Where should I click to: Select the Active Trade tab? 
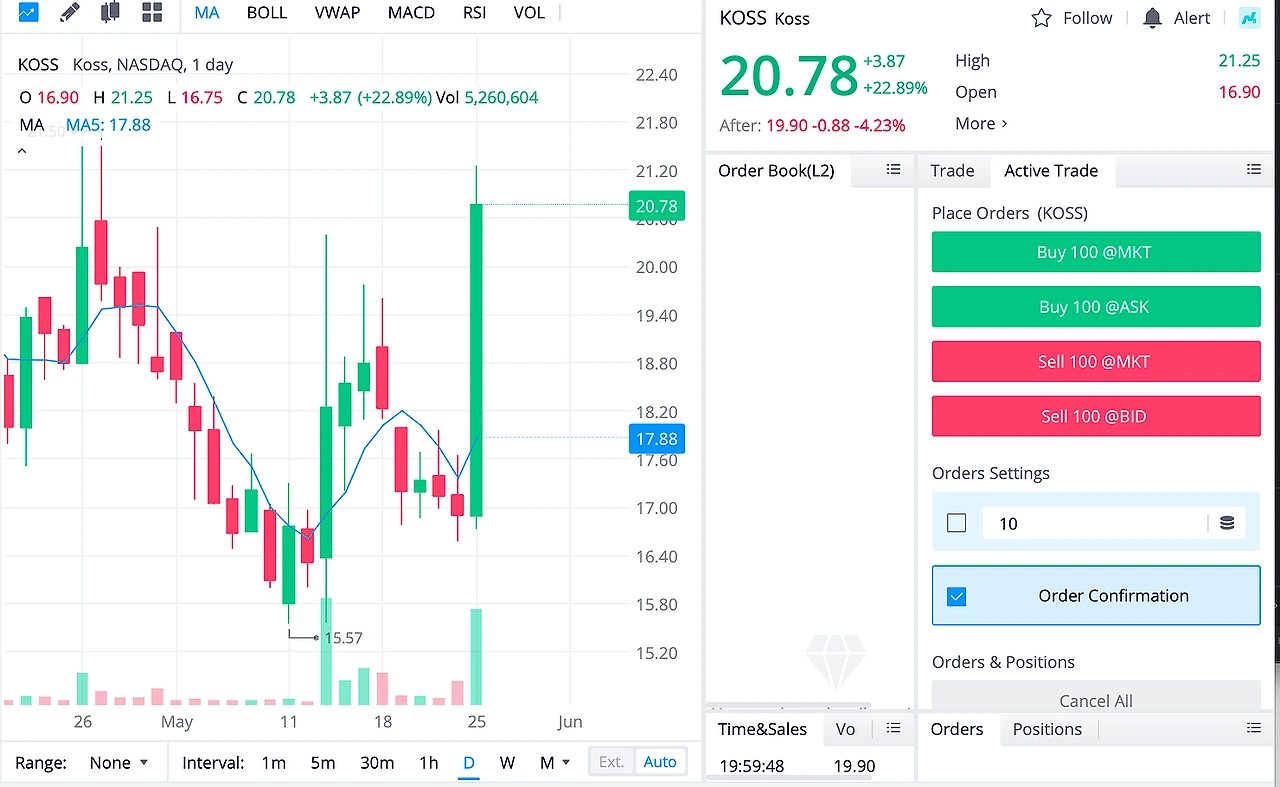1051,171
